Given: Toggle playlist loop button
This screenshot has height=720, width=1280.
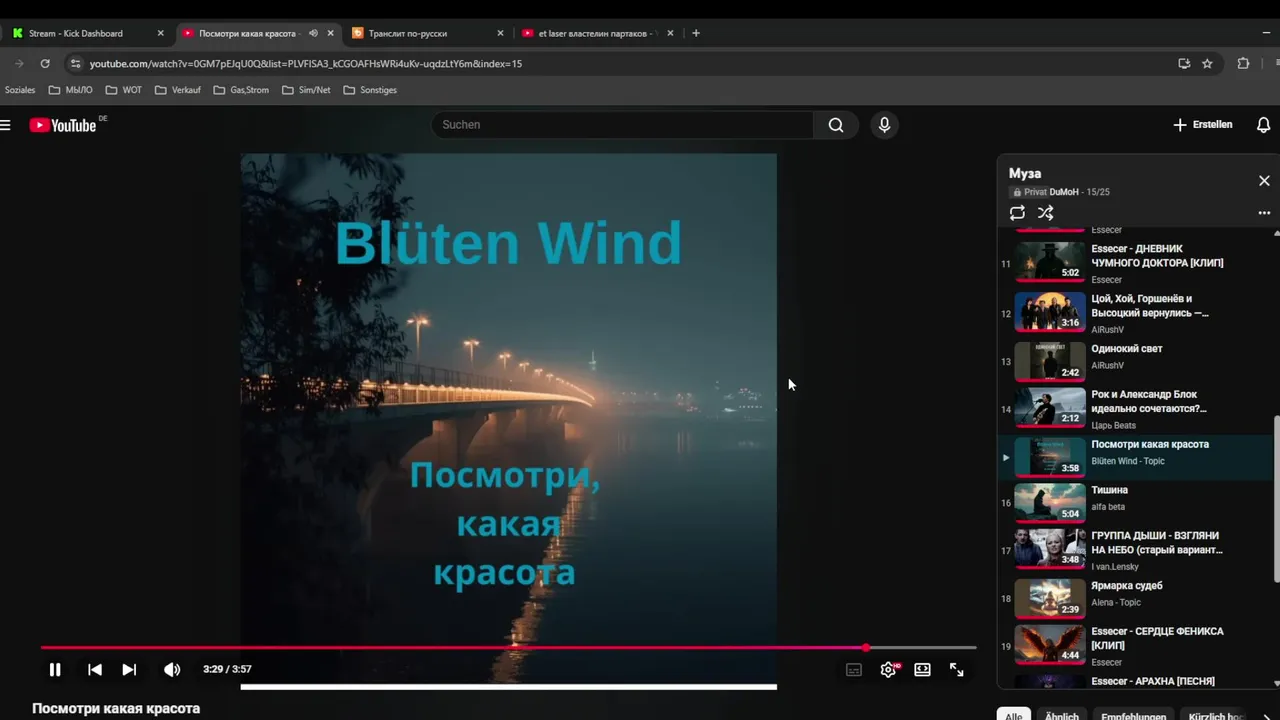Looking at the screenshot, I should pyautogui.click(x=1017, y=213).
